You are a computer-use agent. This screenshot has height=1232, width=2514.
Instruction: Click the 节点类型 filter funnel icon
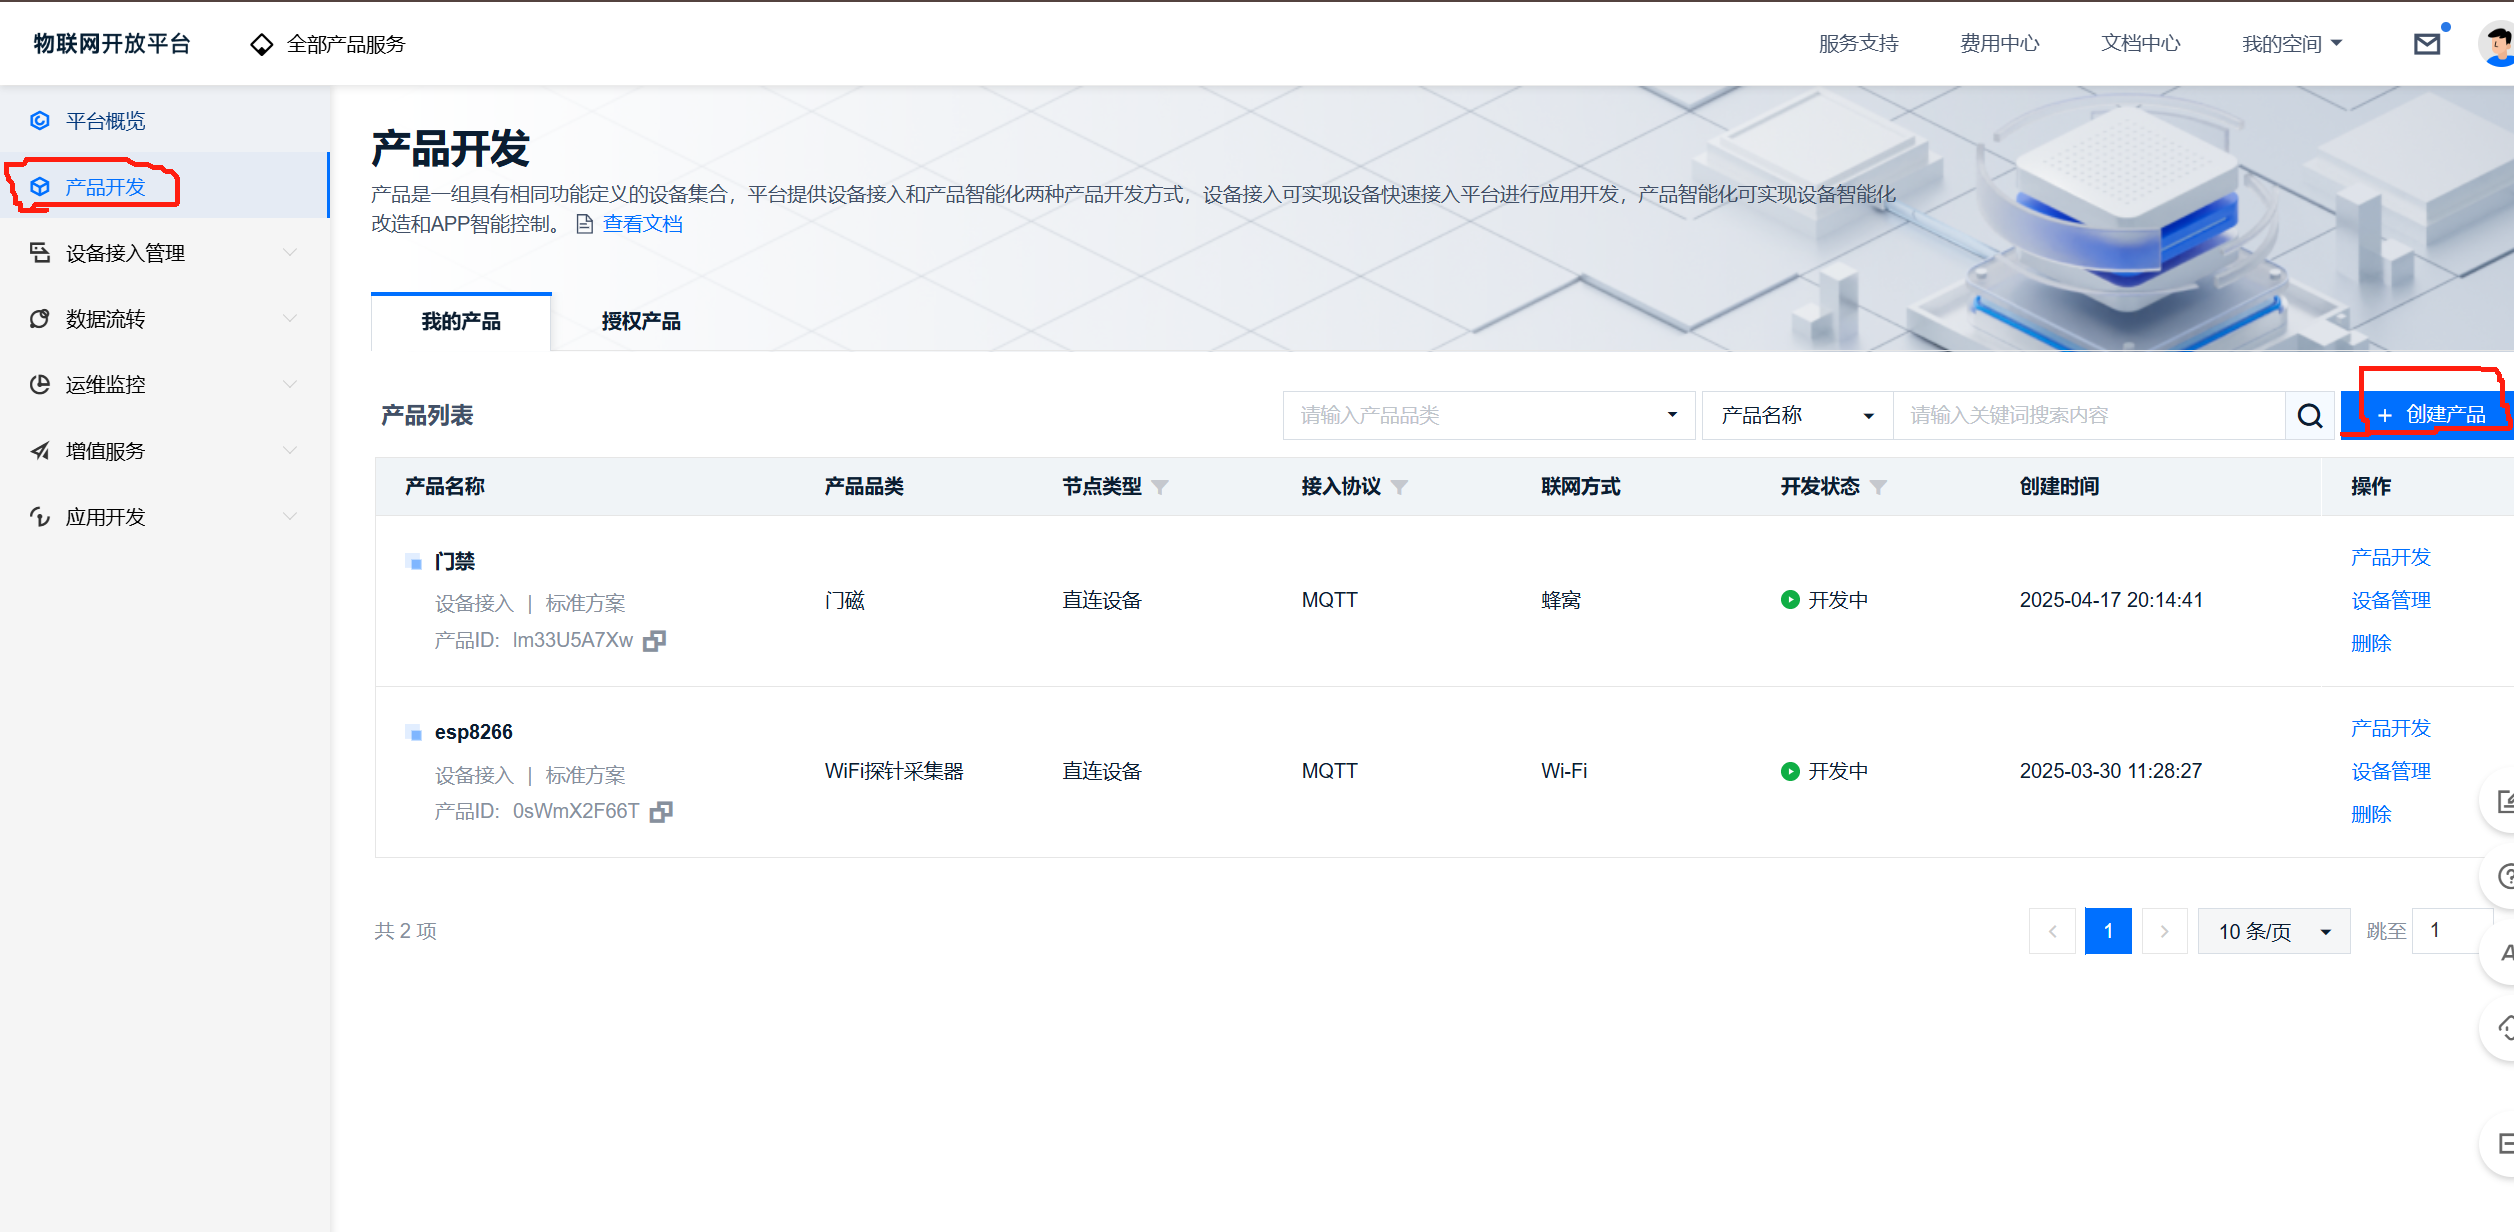coord(1160,487)
